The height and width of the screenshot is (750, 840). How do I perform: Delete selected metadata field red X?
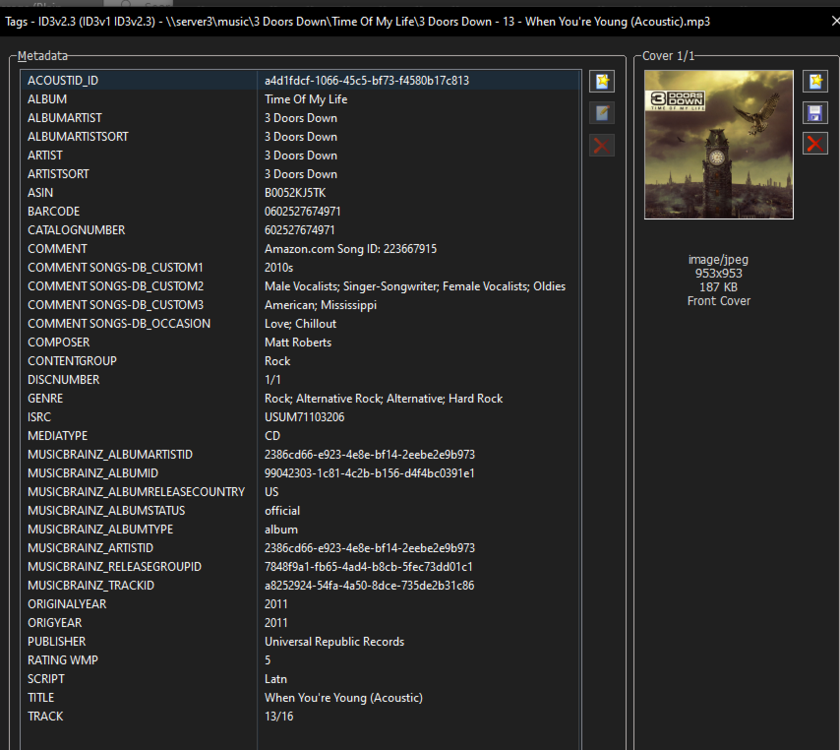tap(602, 145)
